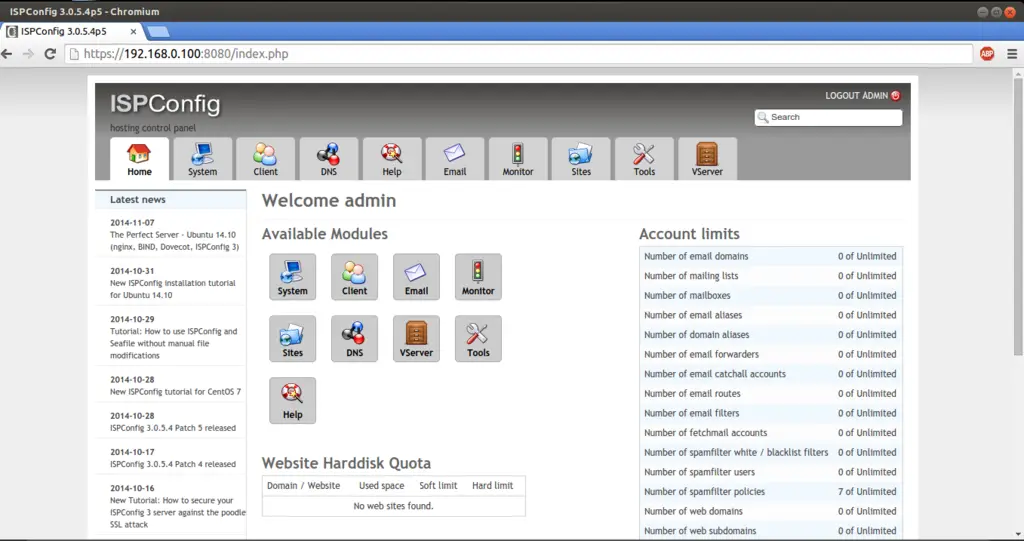Image resolution: width=1024 pixels, height=541 pixels.
Task: Open the DNS tab in top navigation
Action: click(328, 159)
